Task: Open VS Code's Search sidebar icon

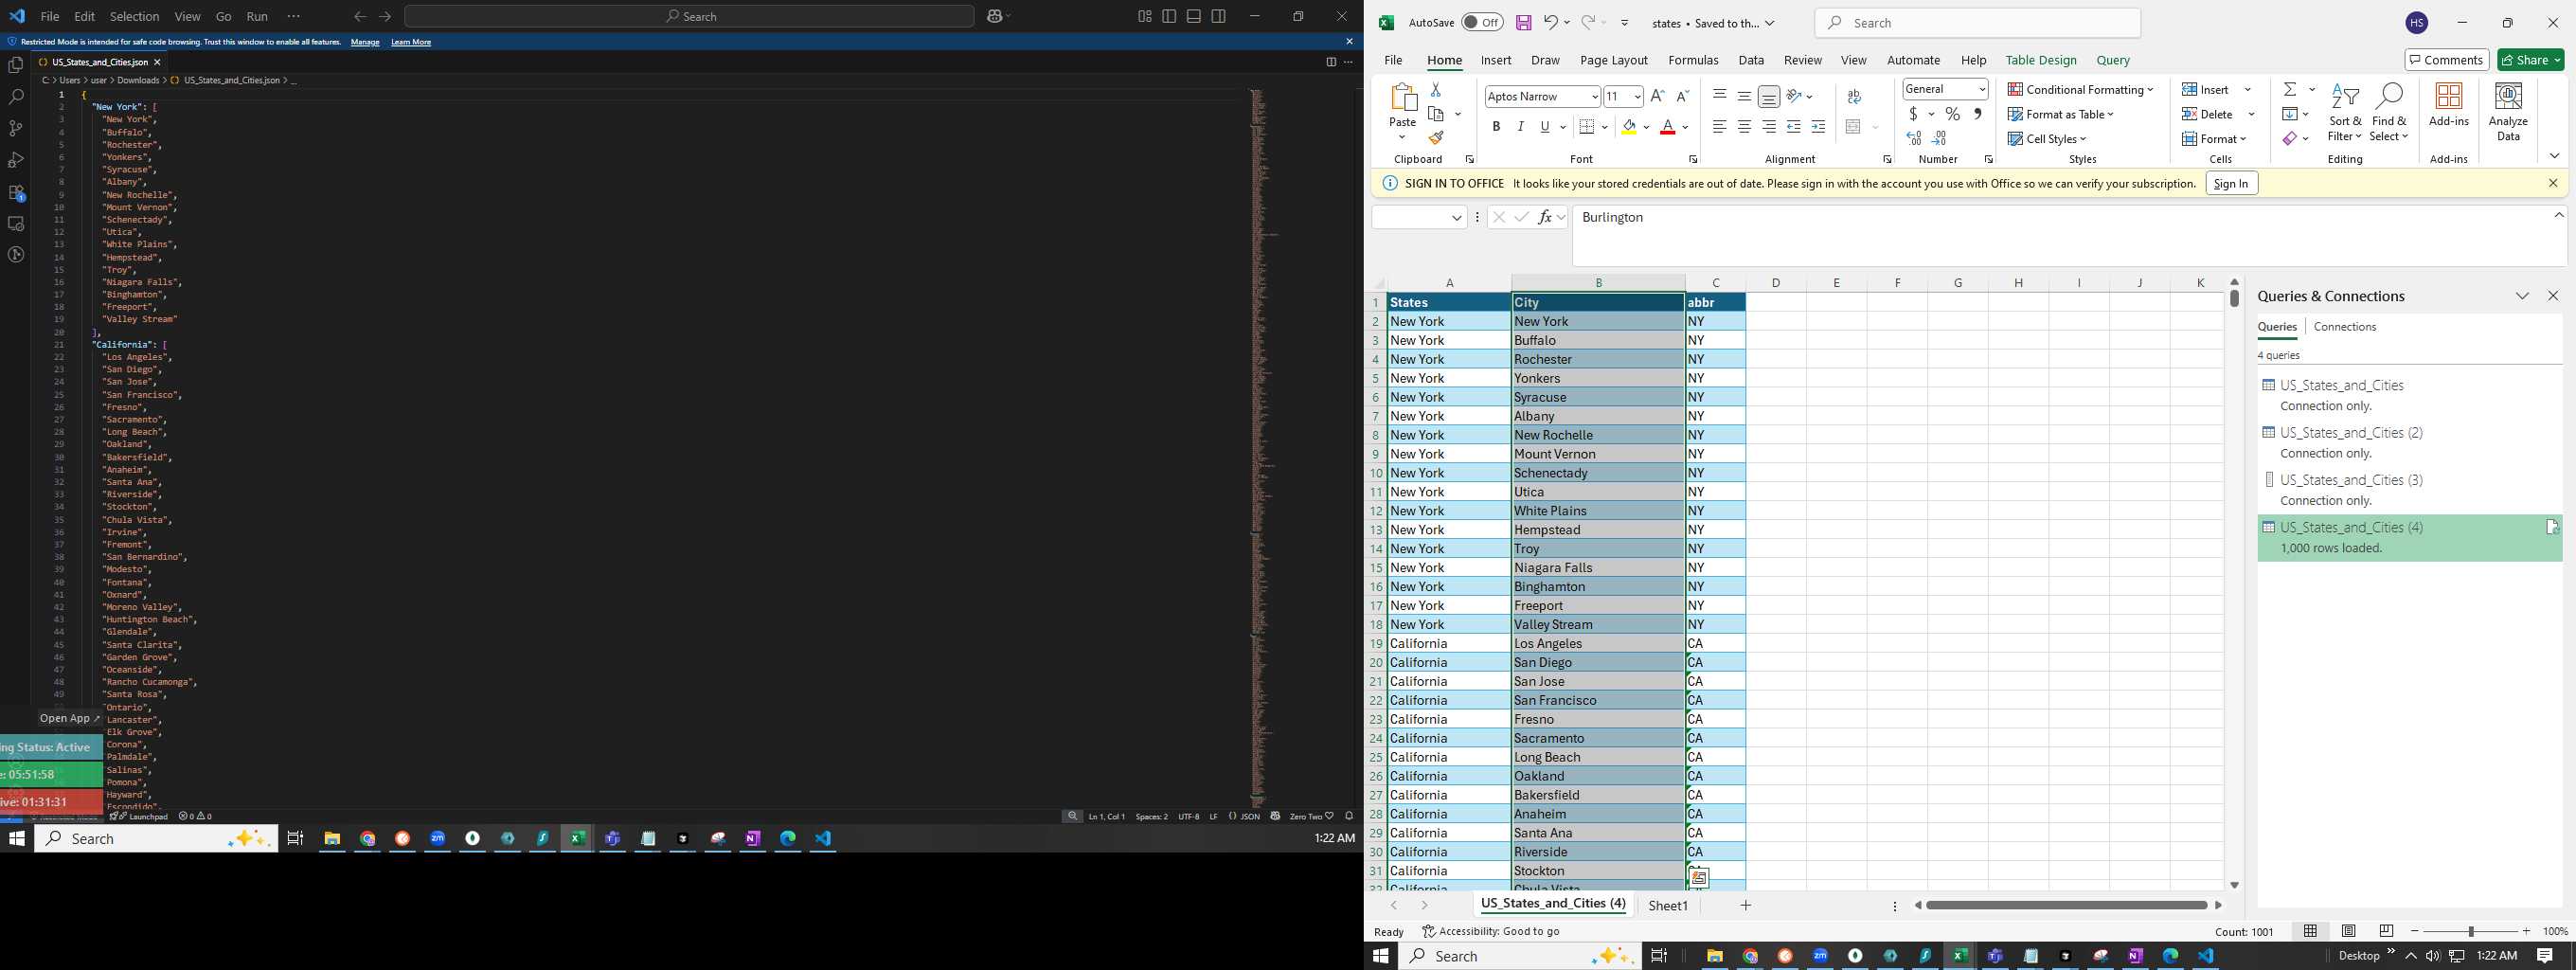Action: coord(16,97)
